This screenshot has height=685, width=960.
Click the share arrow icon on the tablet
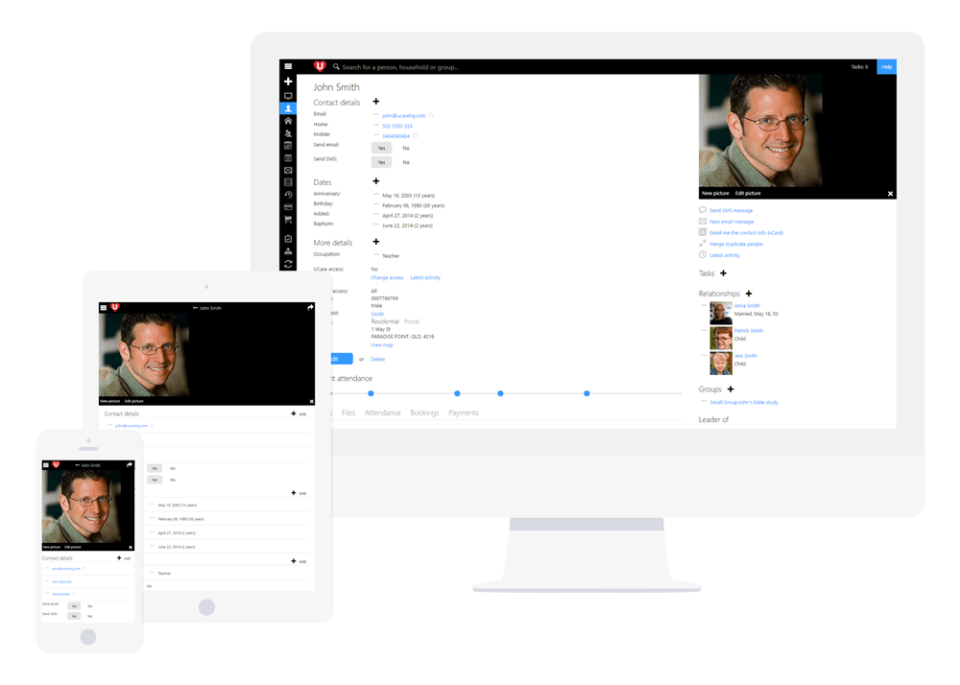pyautogui.click(x=311, y=308)
